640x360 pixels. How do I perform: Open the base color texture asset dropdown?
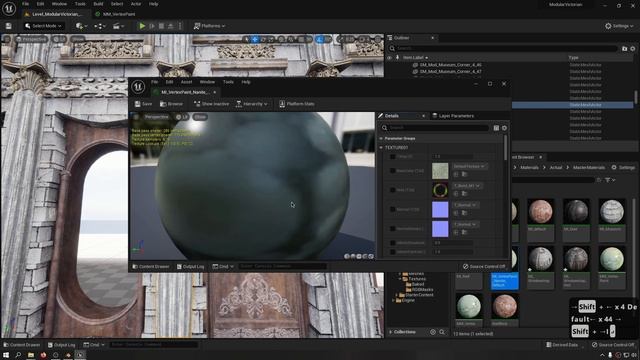(469, 167)
